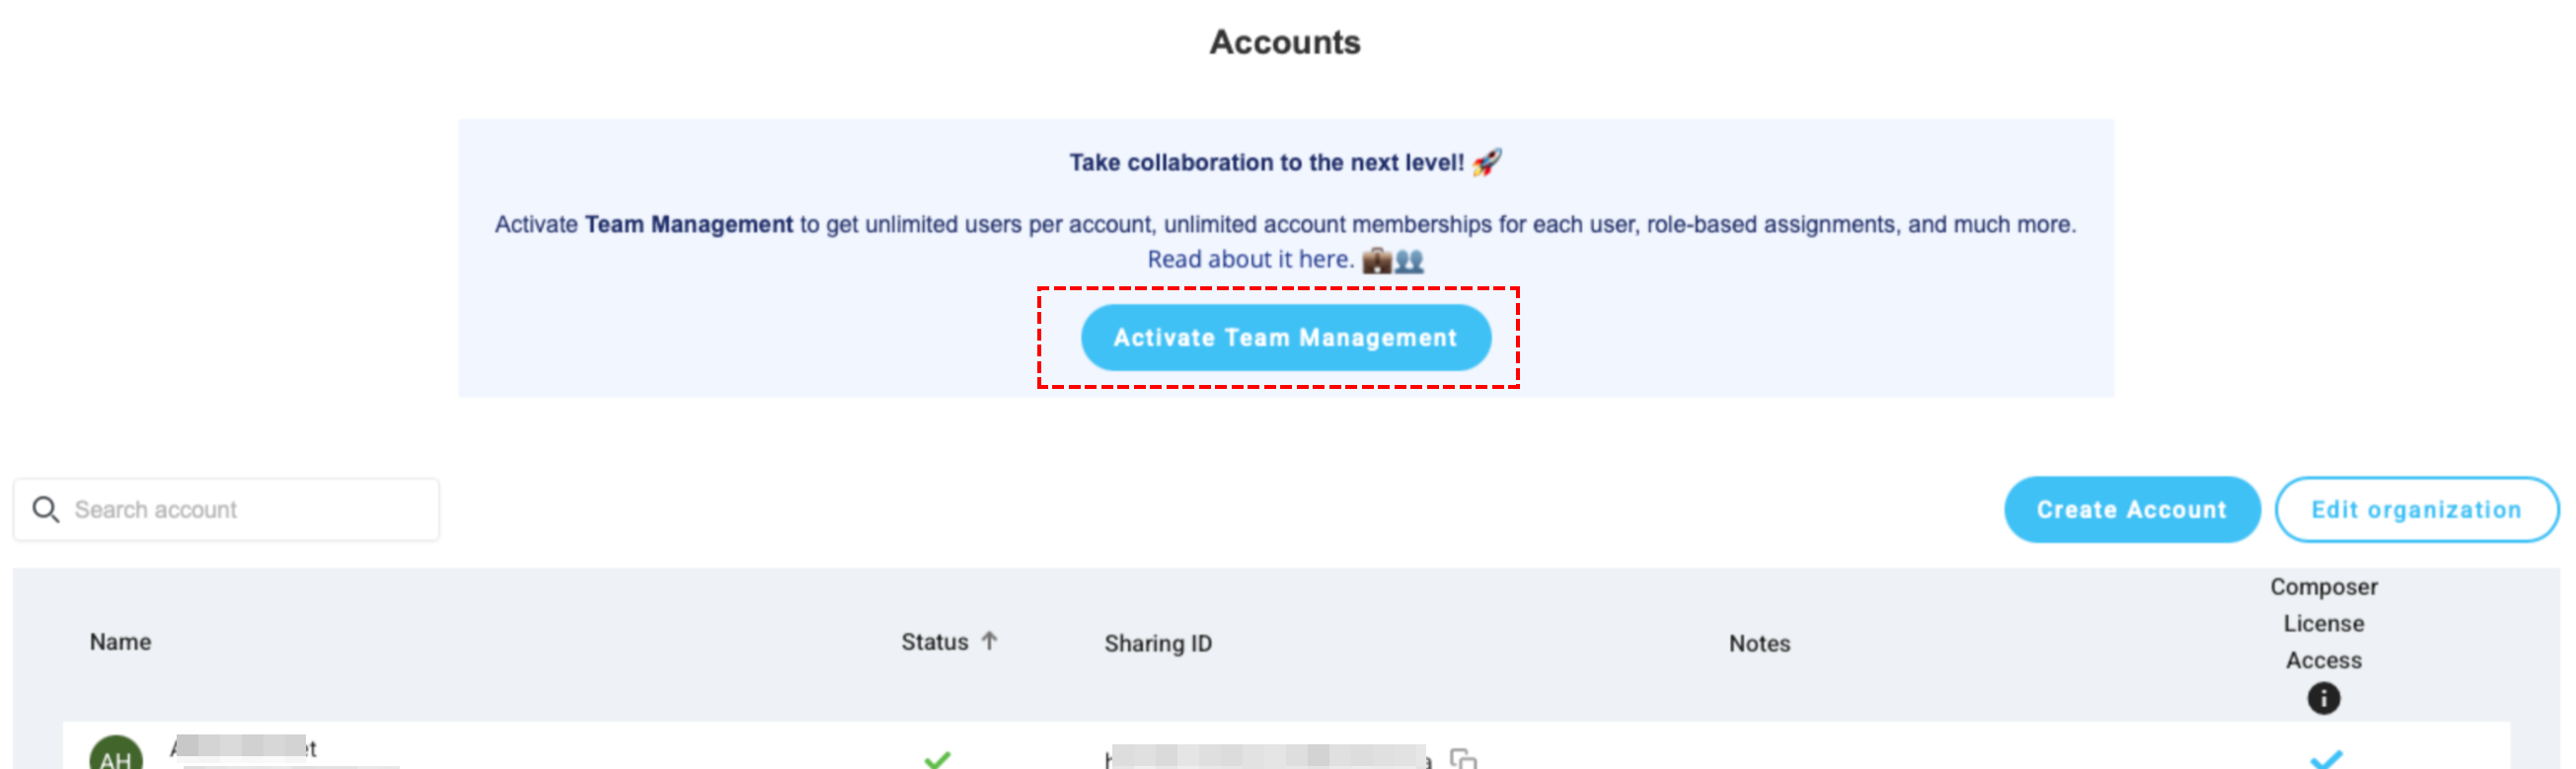Copy the Sharing ID with the copy icon
Viewport: 2576px width, 769px height.
coord(1463,759)
